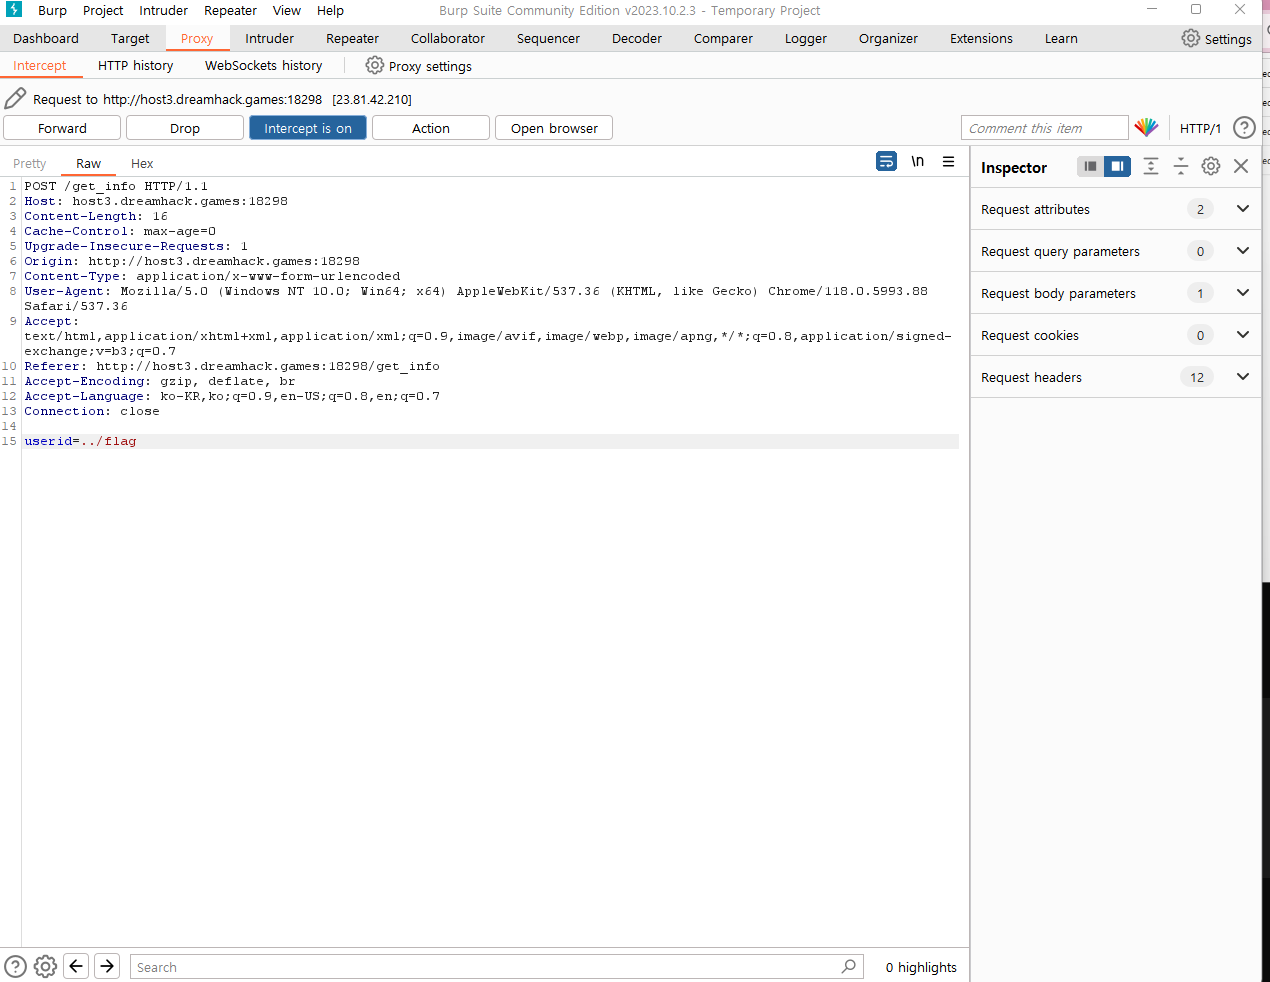Switch editor to Pretty view
The image size is (1270, 982).
[30, 163]
